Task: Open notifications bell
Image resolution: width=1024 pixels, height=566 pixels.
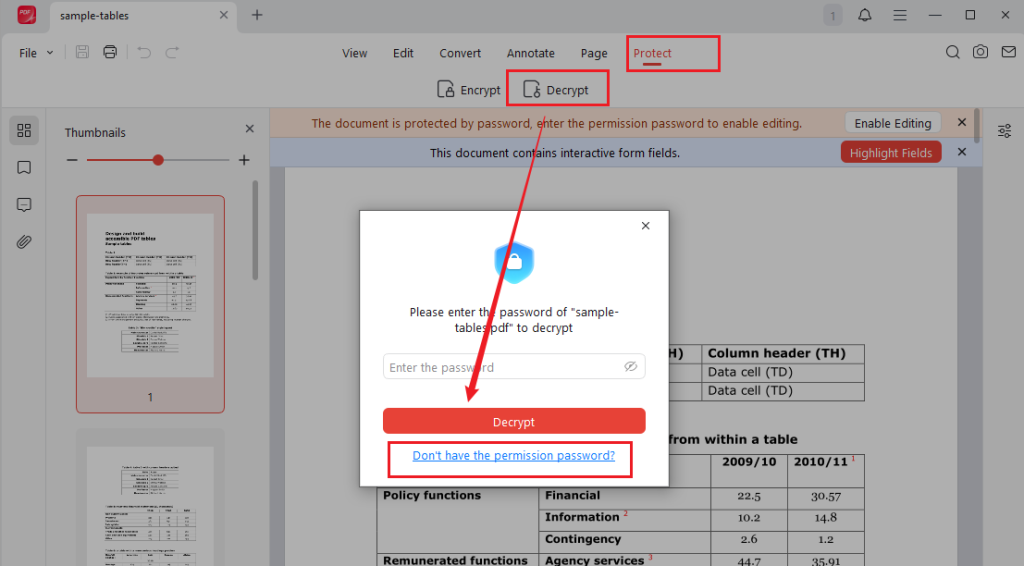Action: pyautogui.click(x=865, y=15)
